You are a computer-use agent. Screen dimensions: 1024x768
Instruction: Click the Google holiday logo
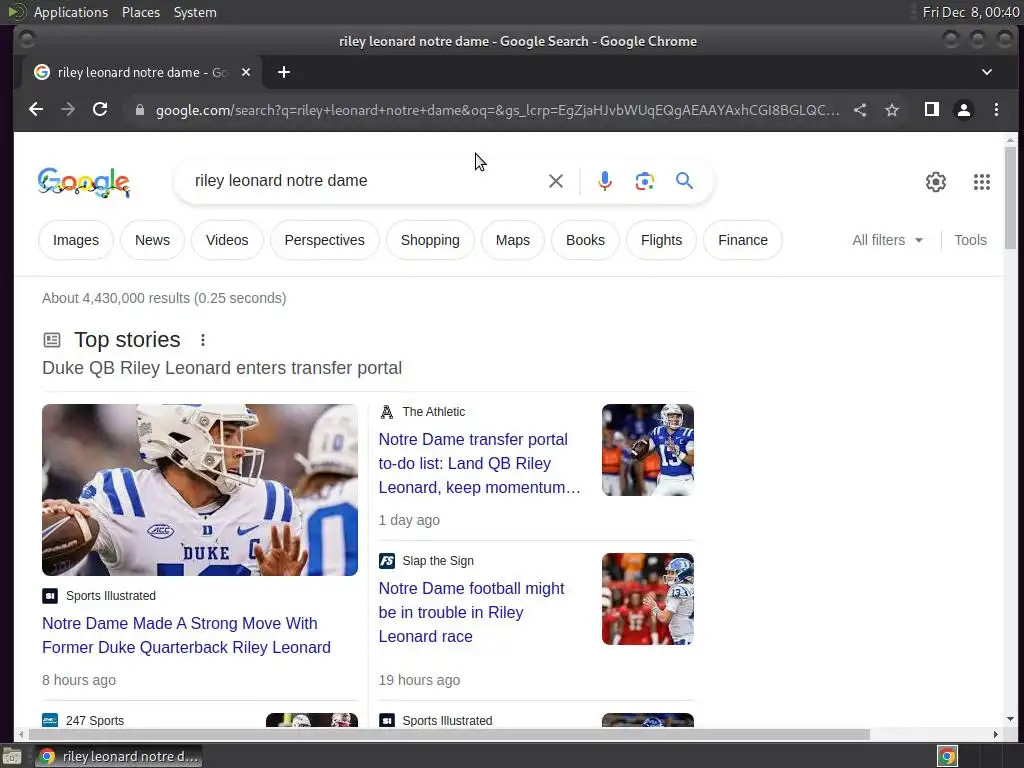click(84, 182)
